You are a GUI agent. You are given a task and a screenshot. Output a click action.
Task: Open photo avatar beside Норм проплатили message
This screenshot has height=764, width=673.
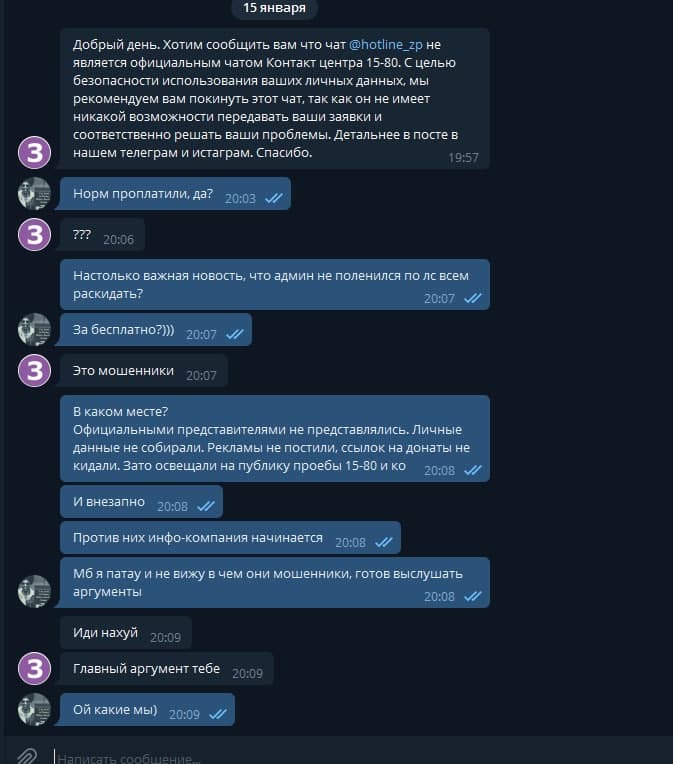[35, 193]
